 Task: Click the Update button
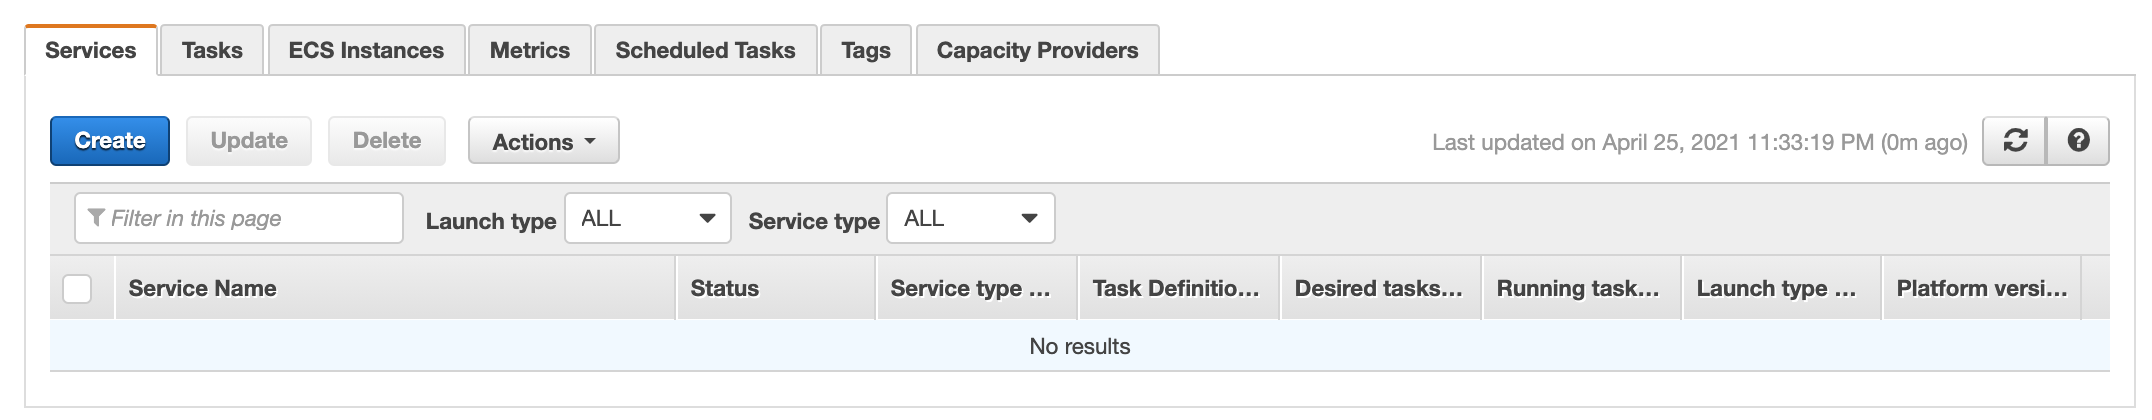coord(249,141)
